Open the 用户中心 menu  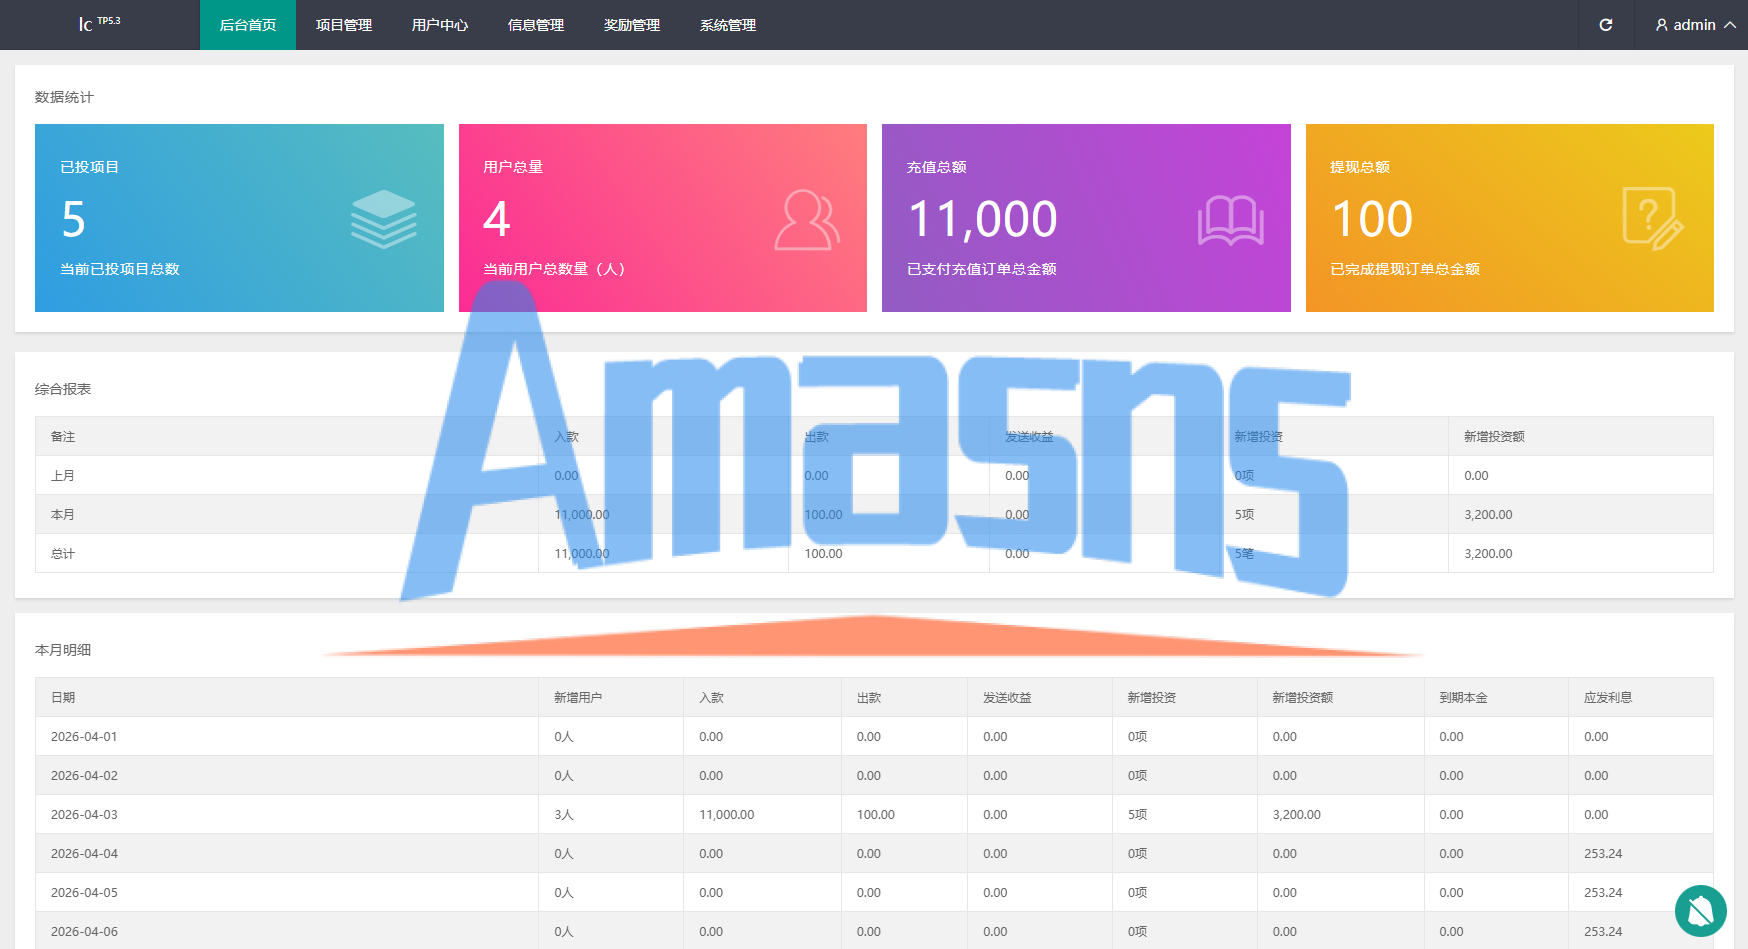coord(440,25)
